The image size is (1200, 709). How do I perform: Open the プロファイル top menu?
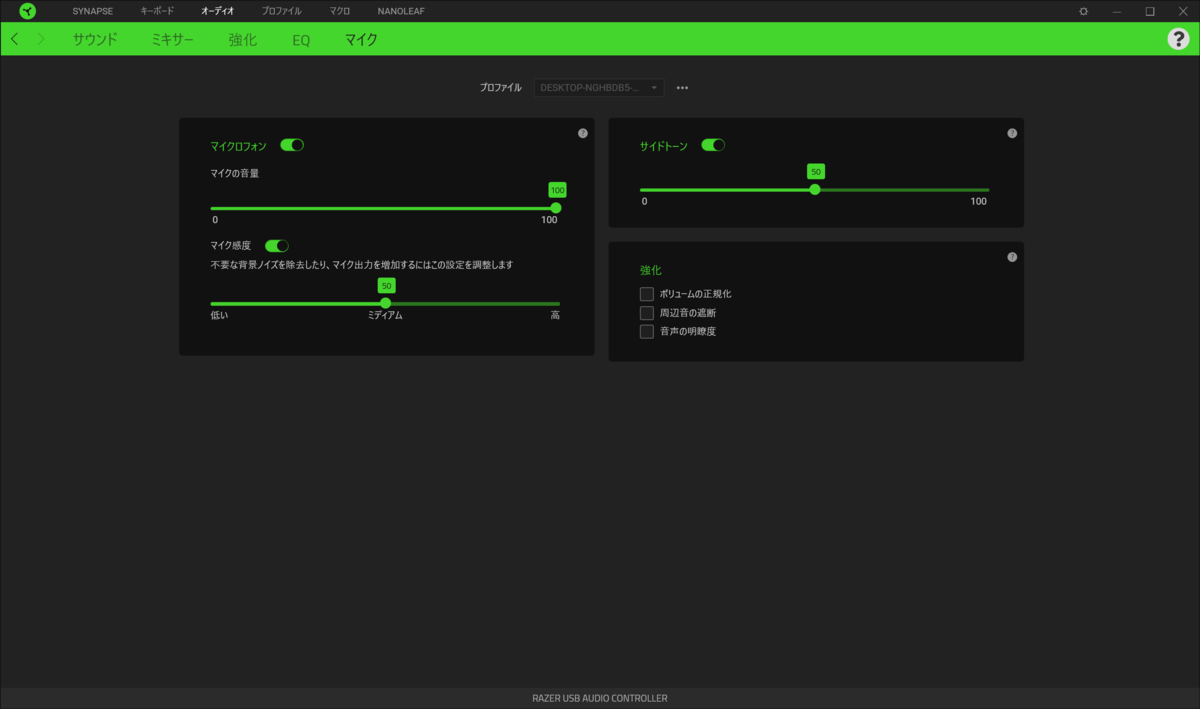(x=281, y=11)
